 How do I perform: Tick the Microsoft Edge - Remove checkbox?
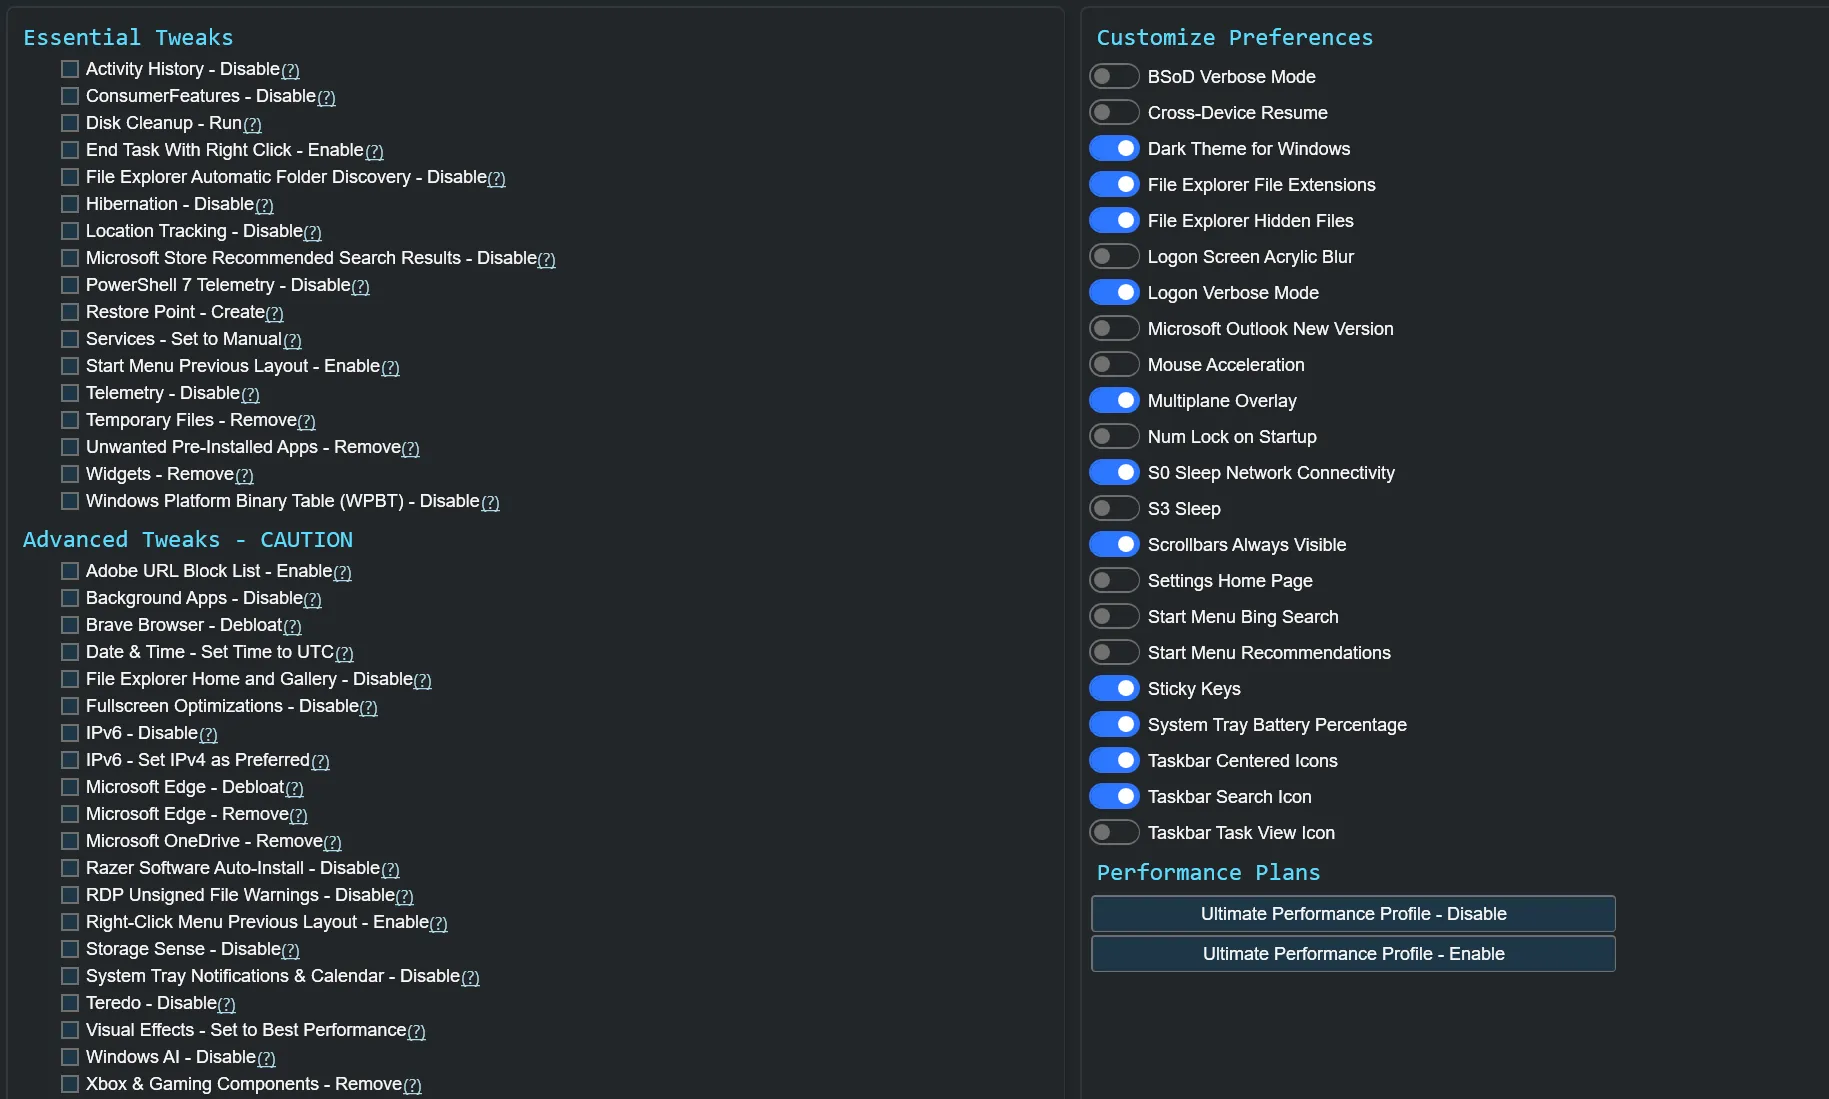70,814
